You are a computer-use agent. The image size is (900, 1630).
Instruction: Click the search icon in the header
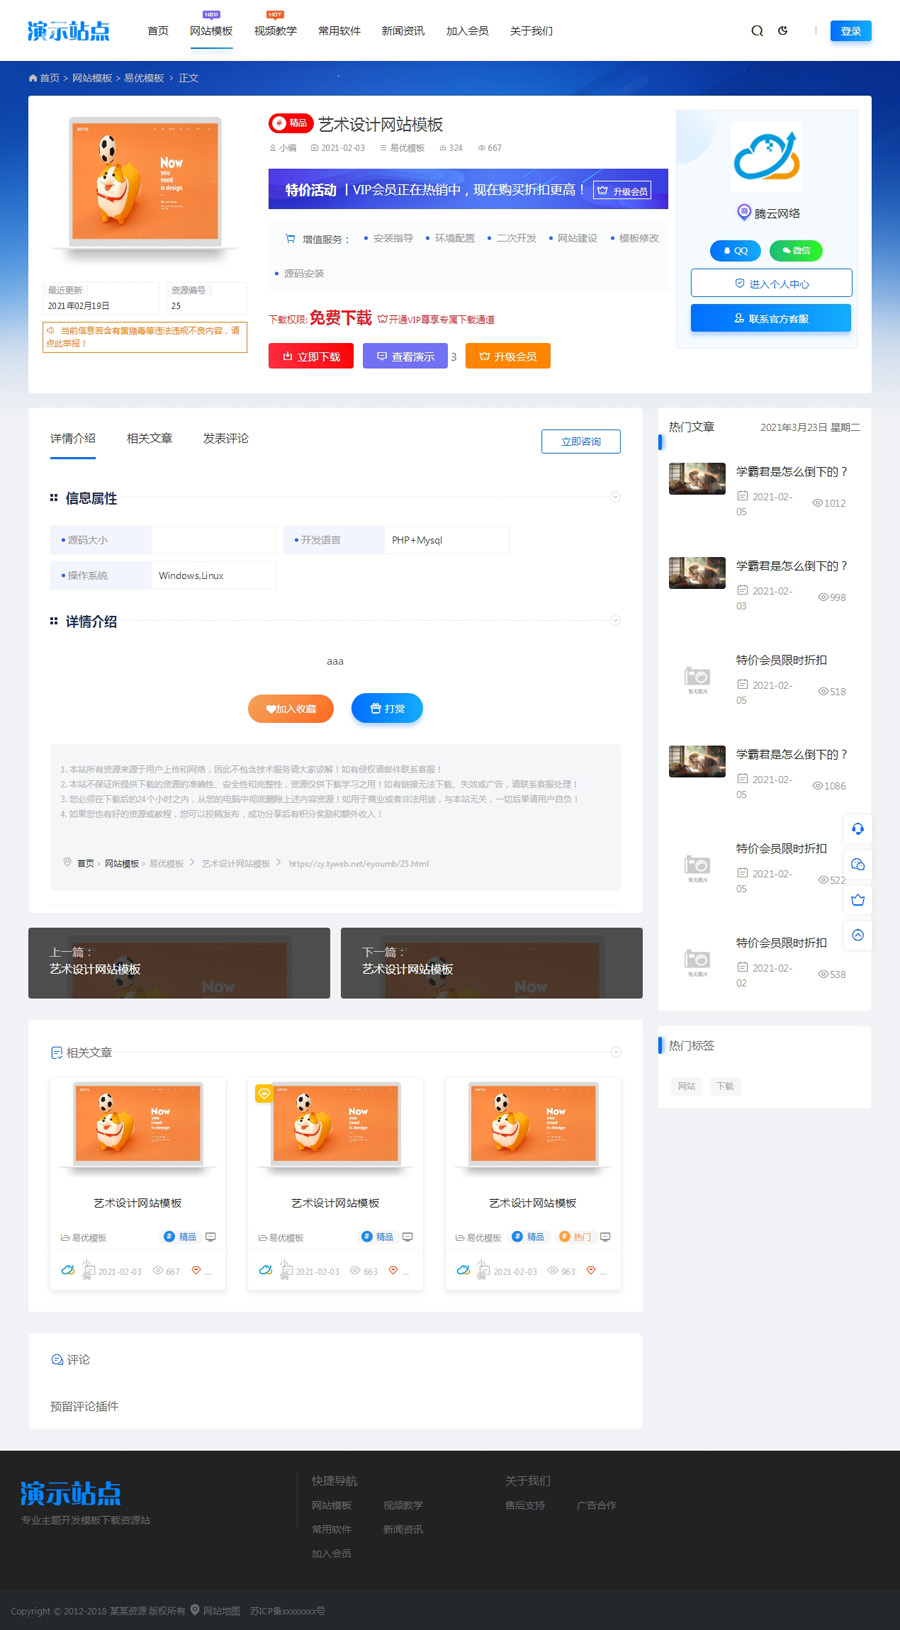click(x=757, y=31)
